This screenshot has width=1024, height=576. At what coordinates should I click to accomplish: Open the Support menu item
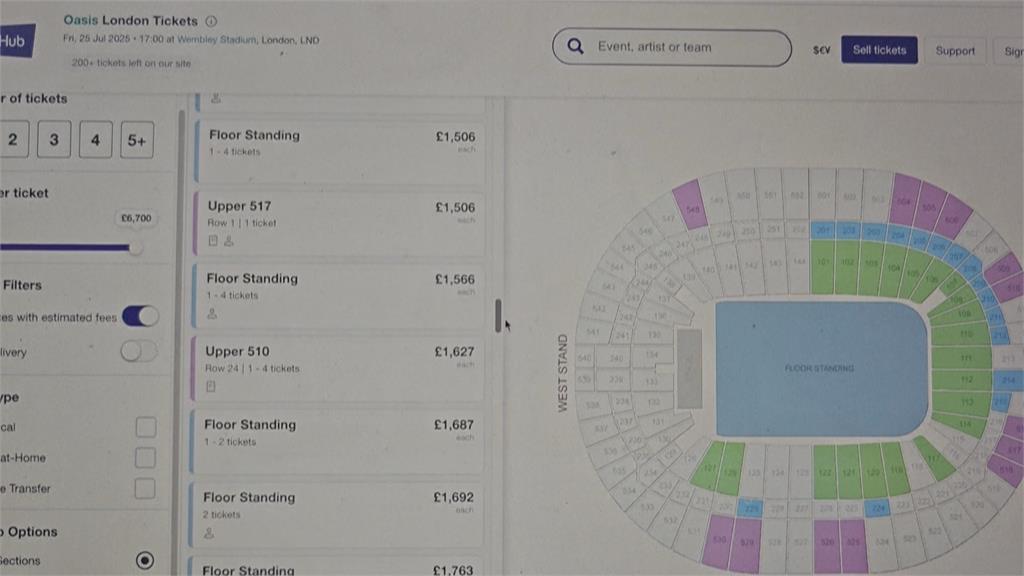(x=955, y=50)
